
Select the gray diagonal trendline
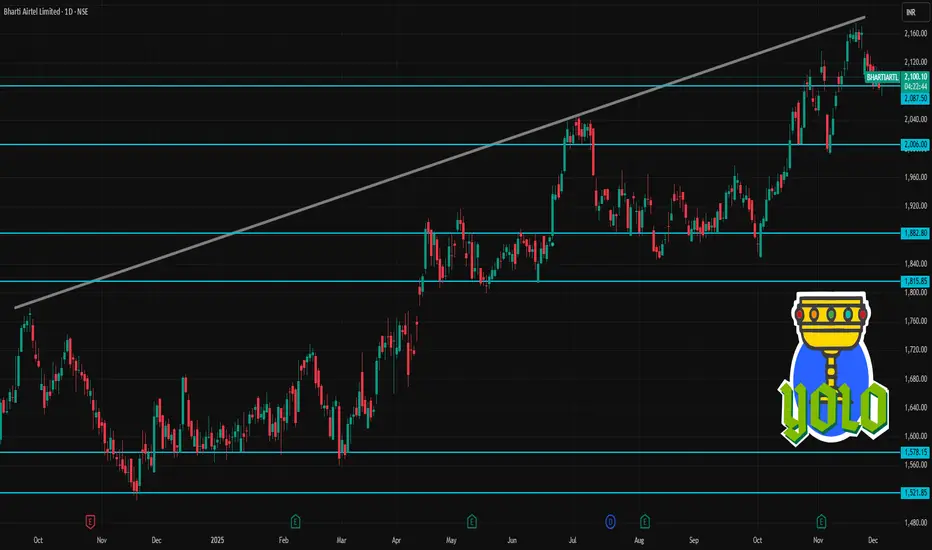pyautogui.click(x=440, y=162)
